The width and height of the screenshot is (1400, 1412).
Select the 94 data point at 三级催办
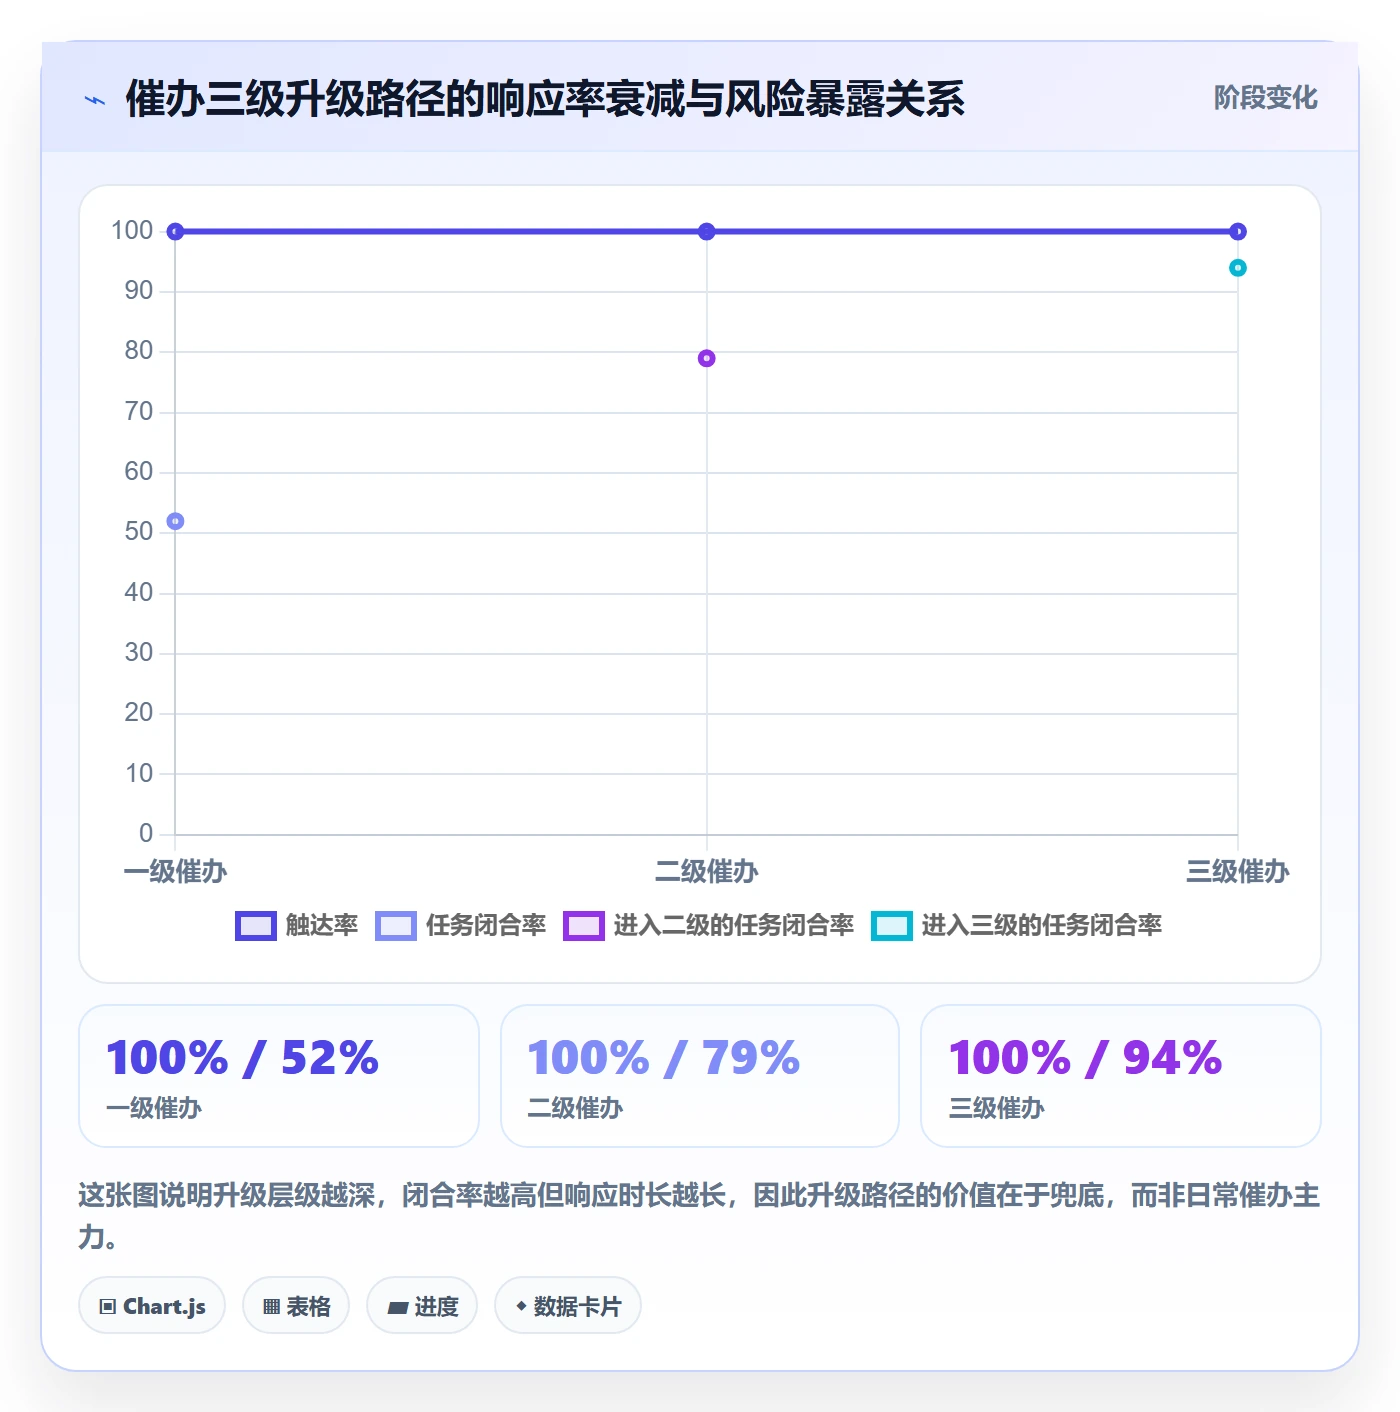(x=1237, y=268)
